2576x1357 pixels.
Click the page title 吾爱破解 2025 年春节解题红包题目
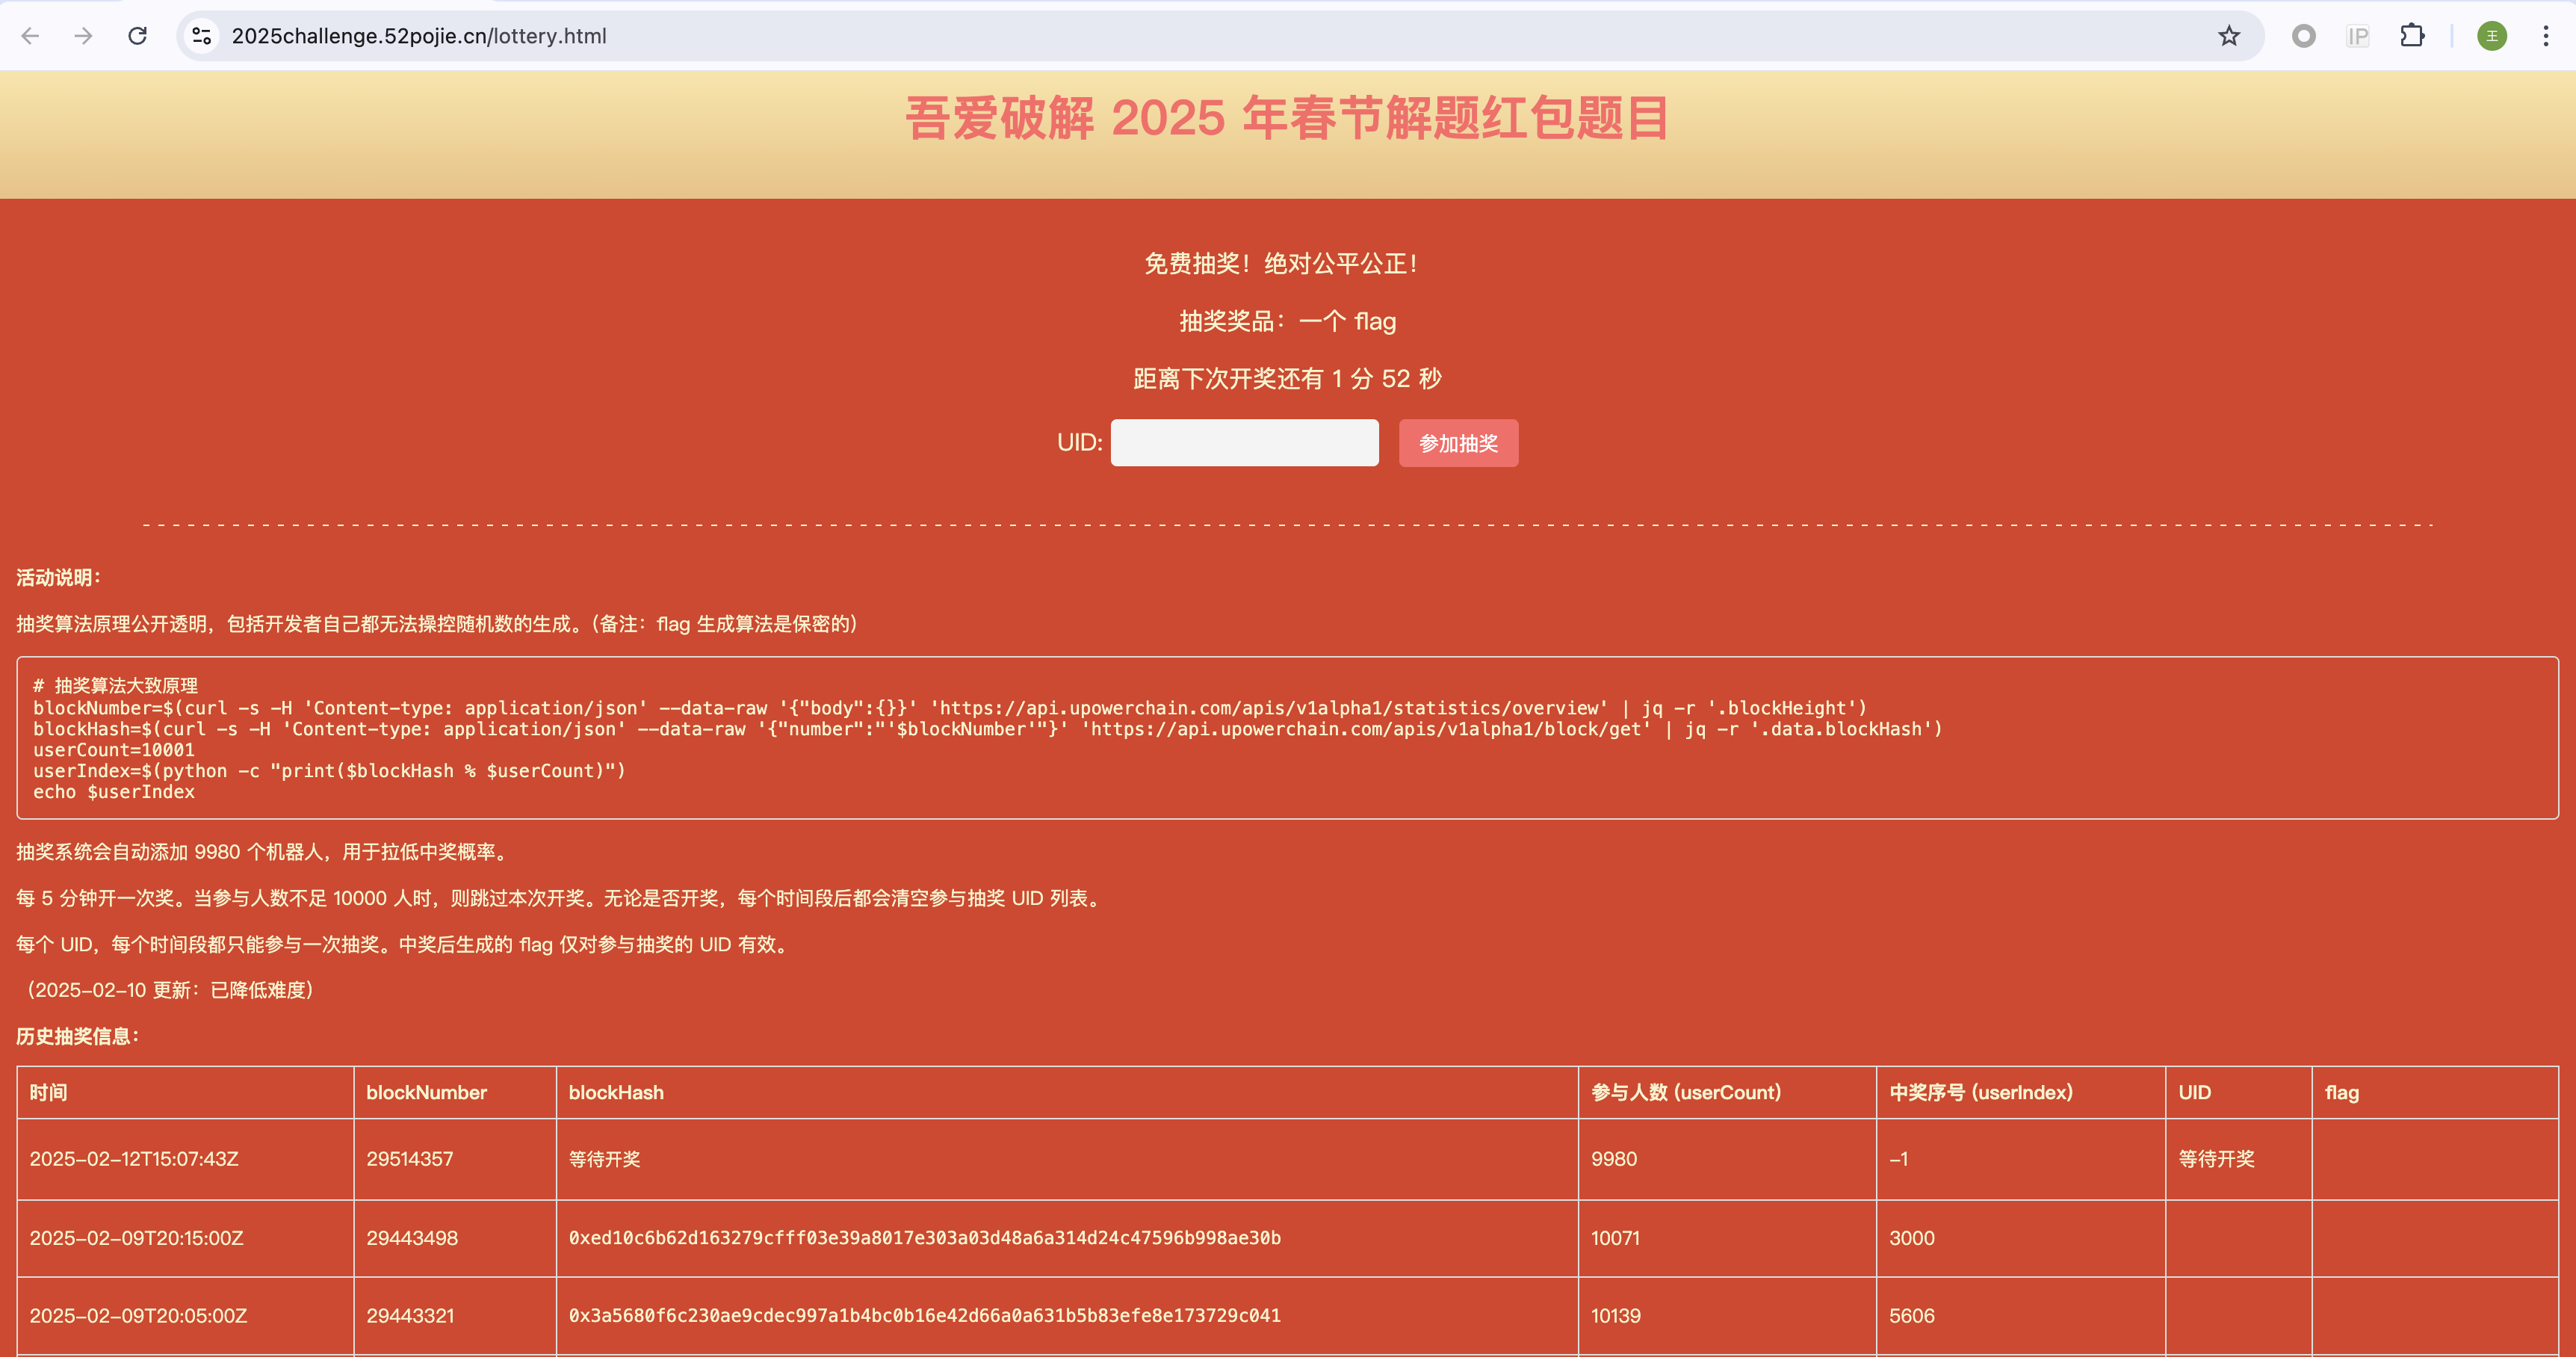click(1287, 118)
